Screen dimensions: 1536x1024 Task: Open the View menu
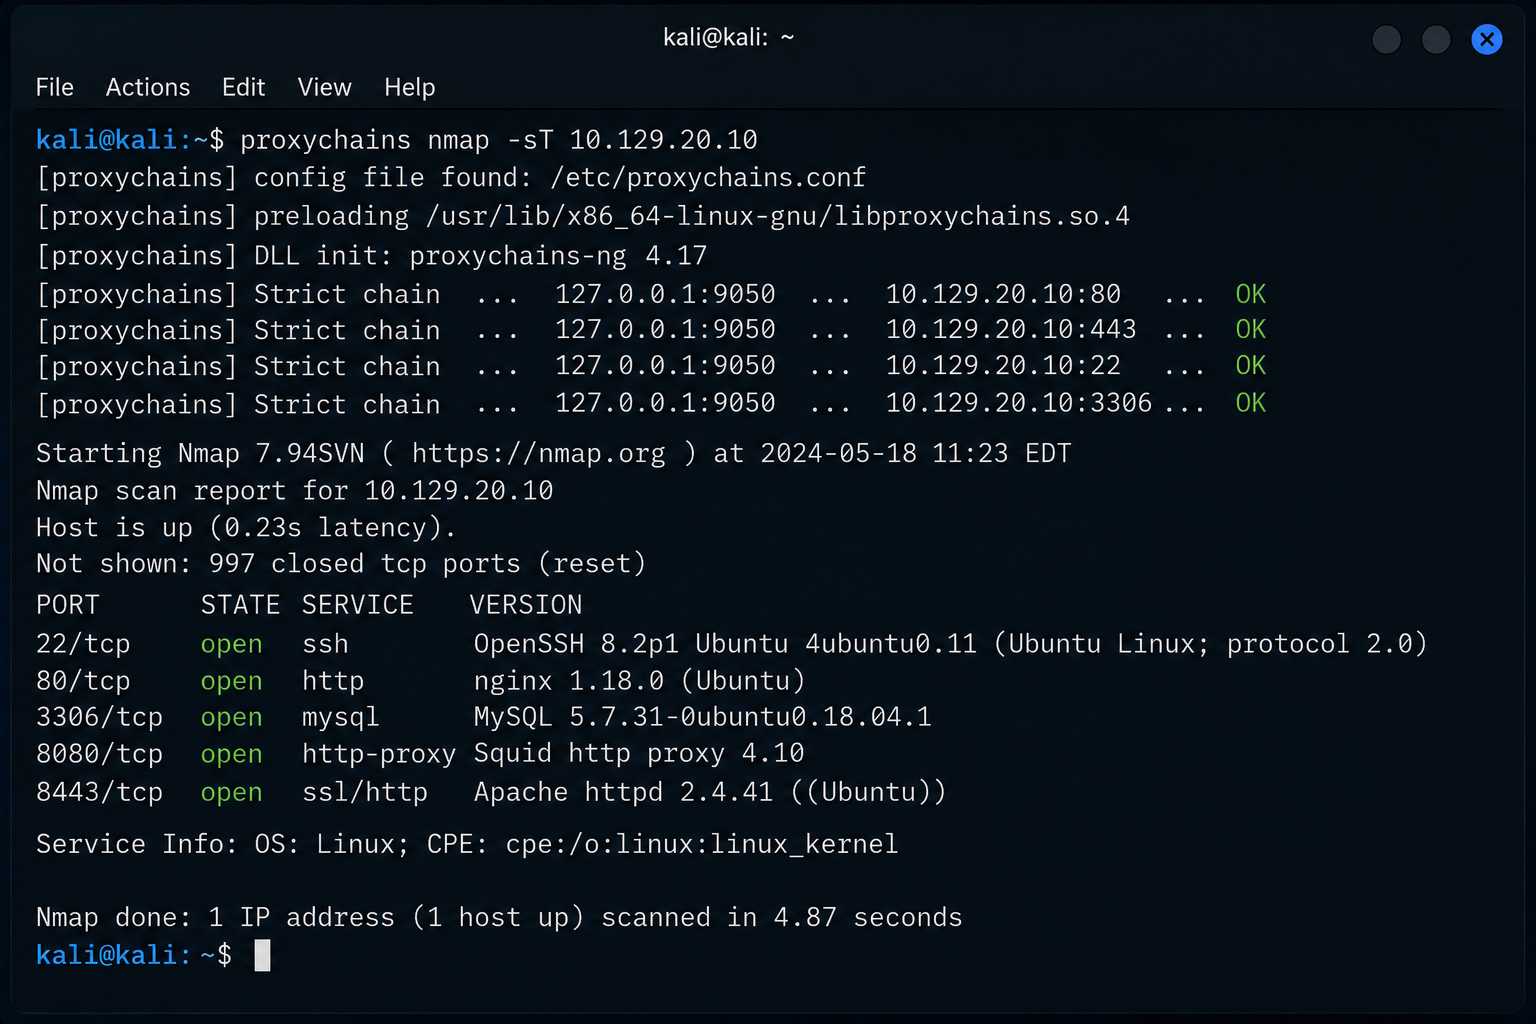coord(324,88)
